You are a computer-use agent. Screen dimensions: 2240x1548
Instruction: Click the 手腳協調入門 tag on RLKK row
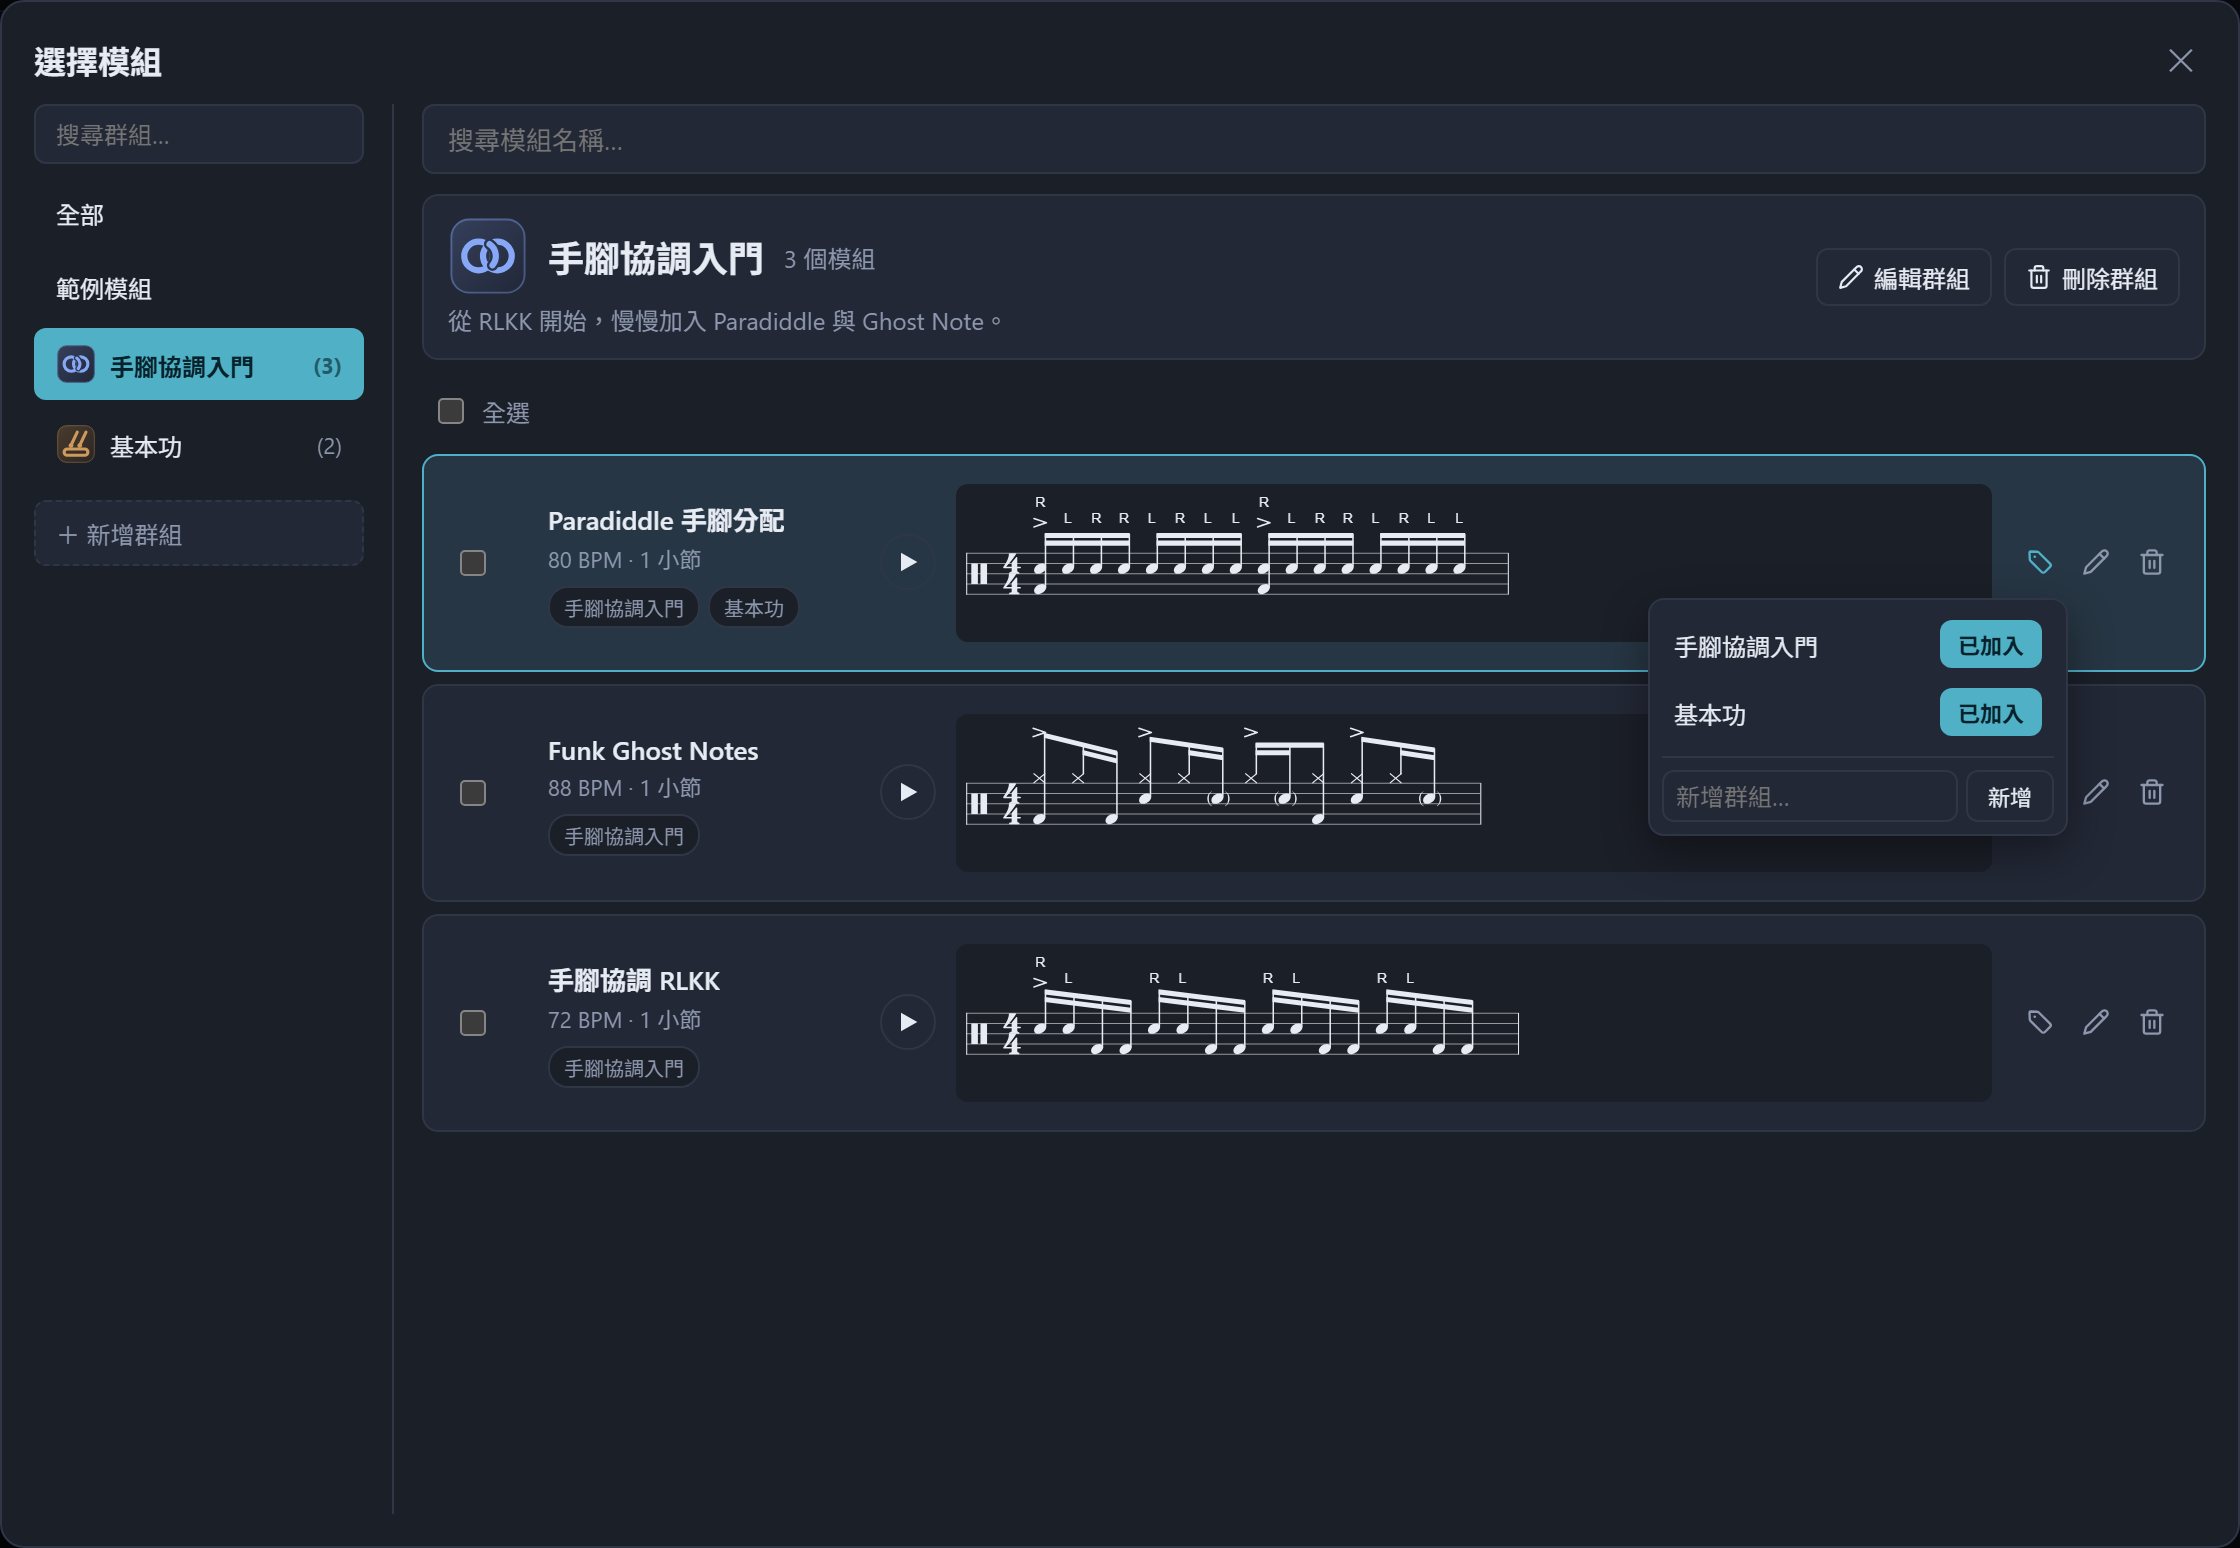tap(623, 1068)
